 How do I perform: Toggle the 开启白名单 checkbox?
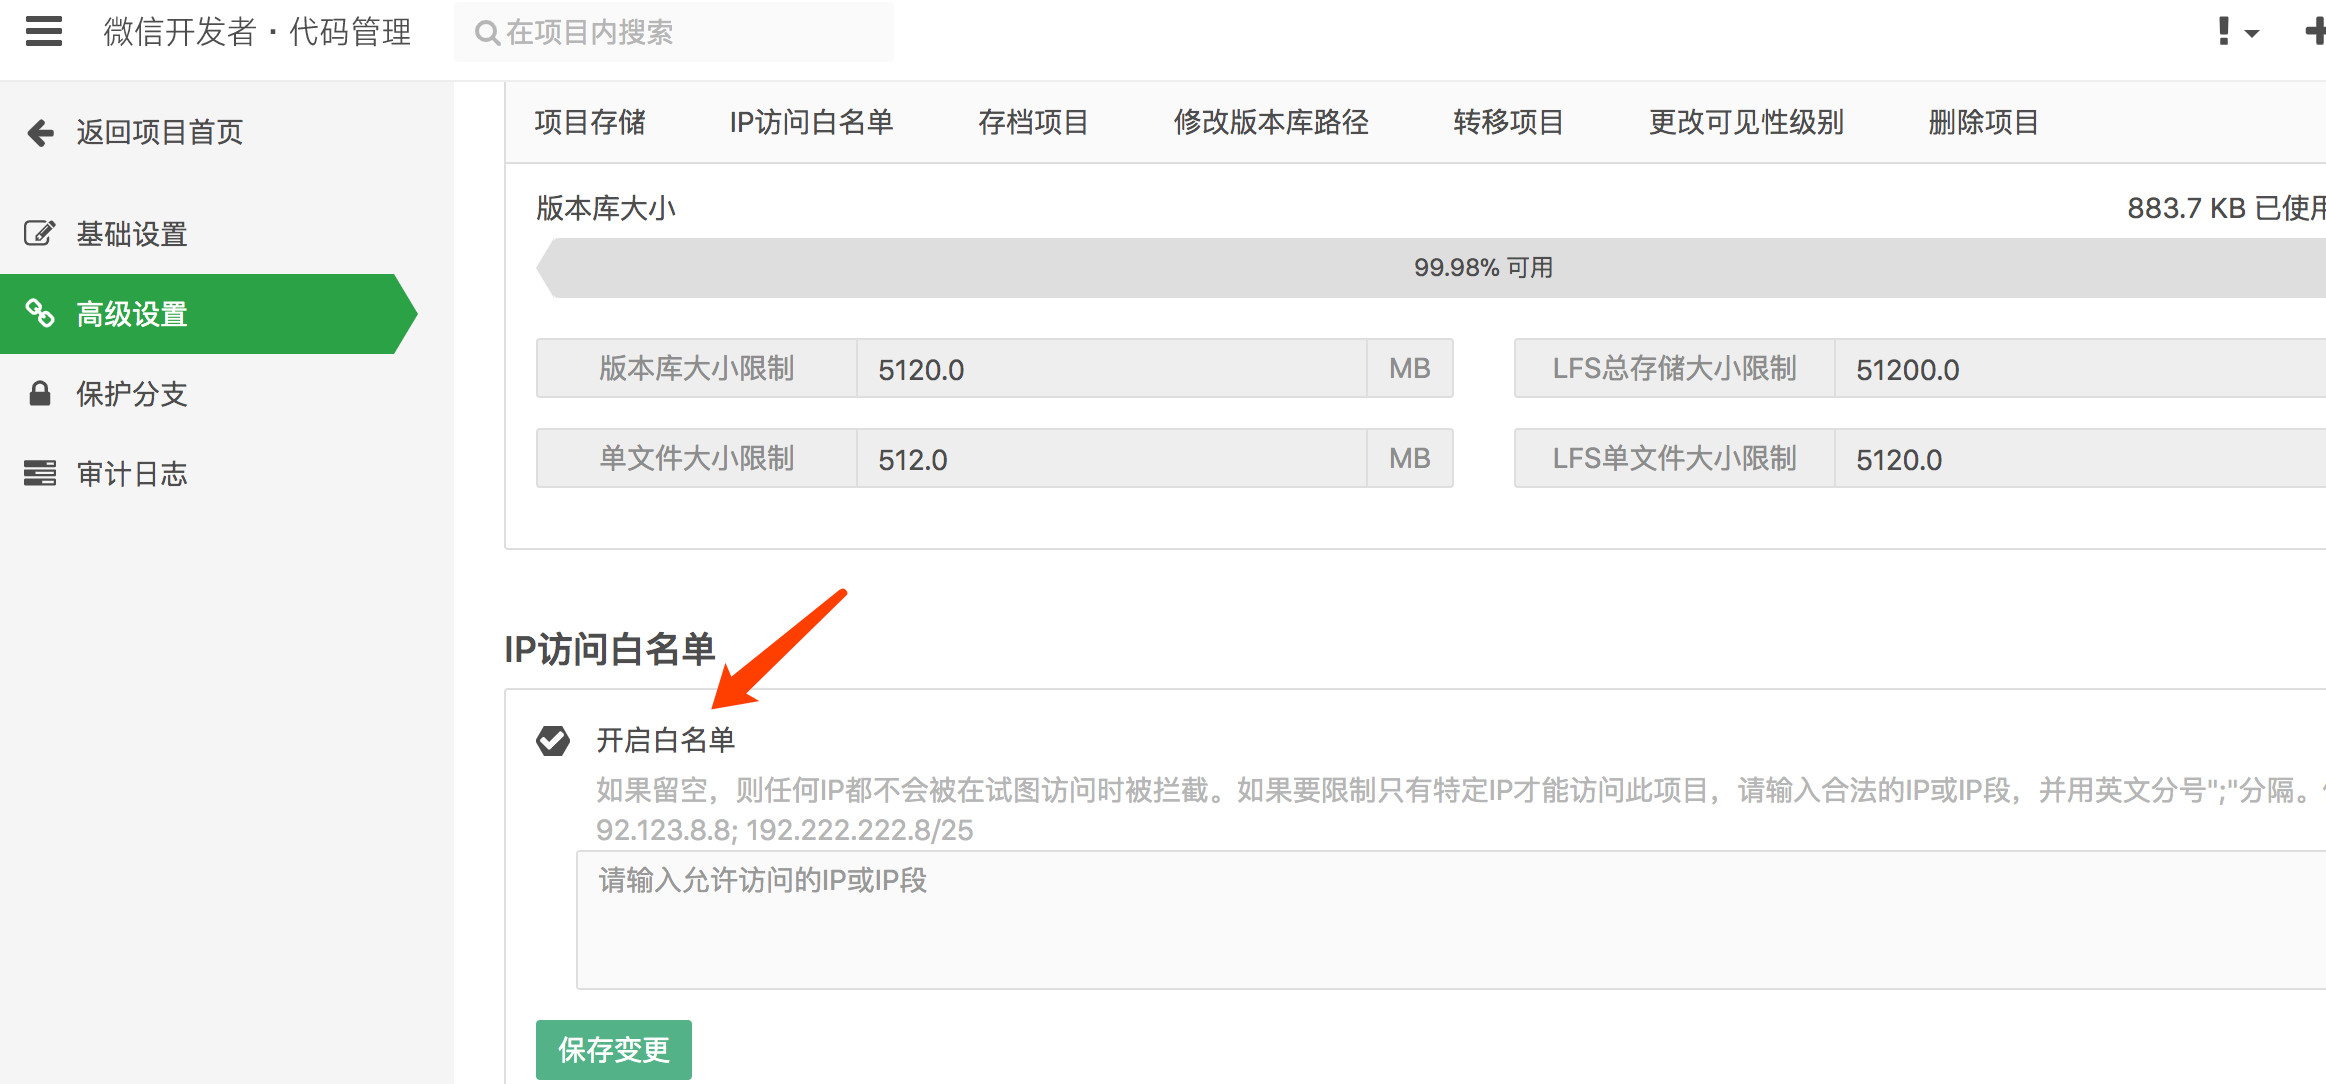[553, 740]
